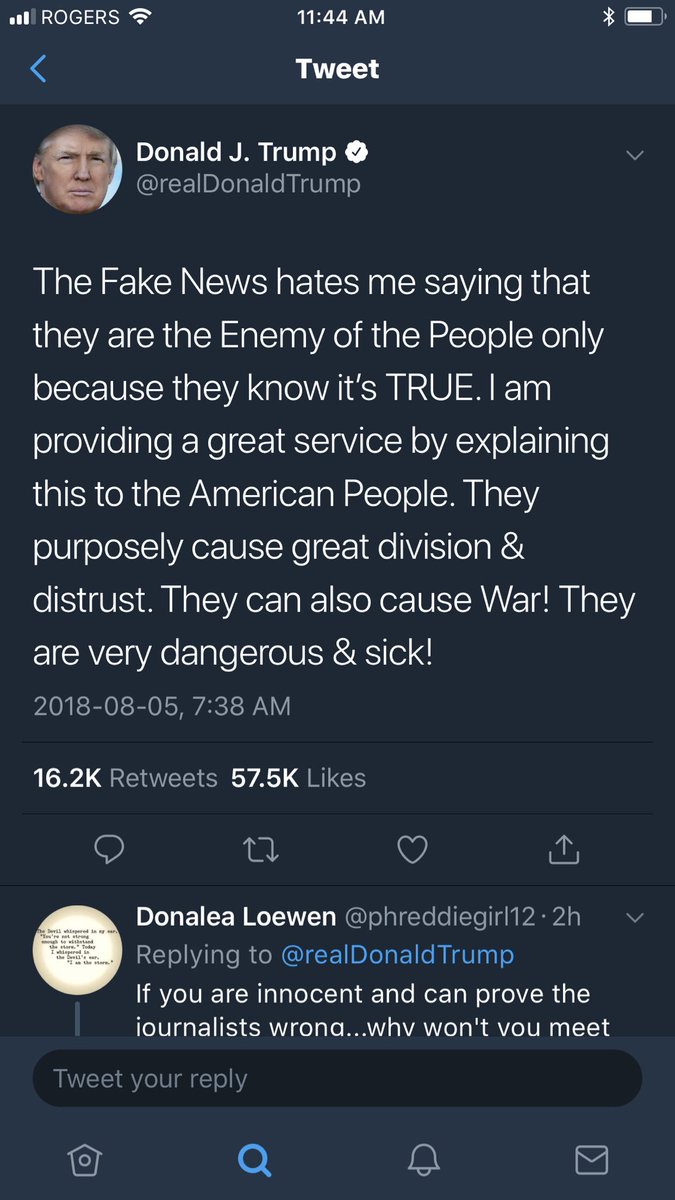Viewport: 675px width, 1200px height.
Task: Expand Donalea Loewen reply options chevron
Action: coord(634,917)
